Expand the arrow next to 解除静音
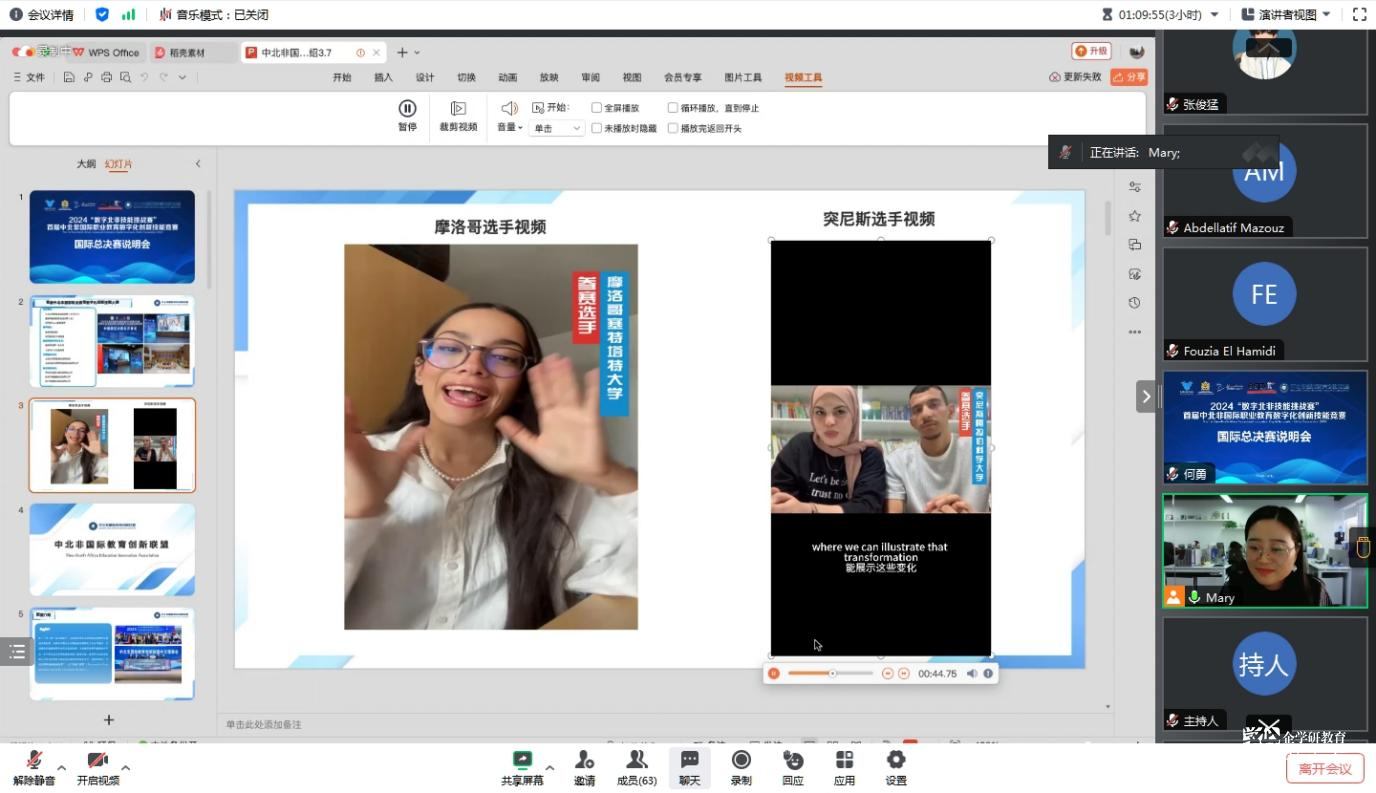The image size is (1376, 793). click(61, 768)
